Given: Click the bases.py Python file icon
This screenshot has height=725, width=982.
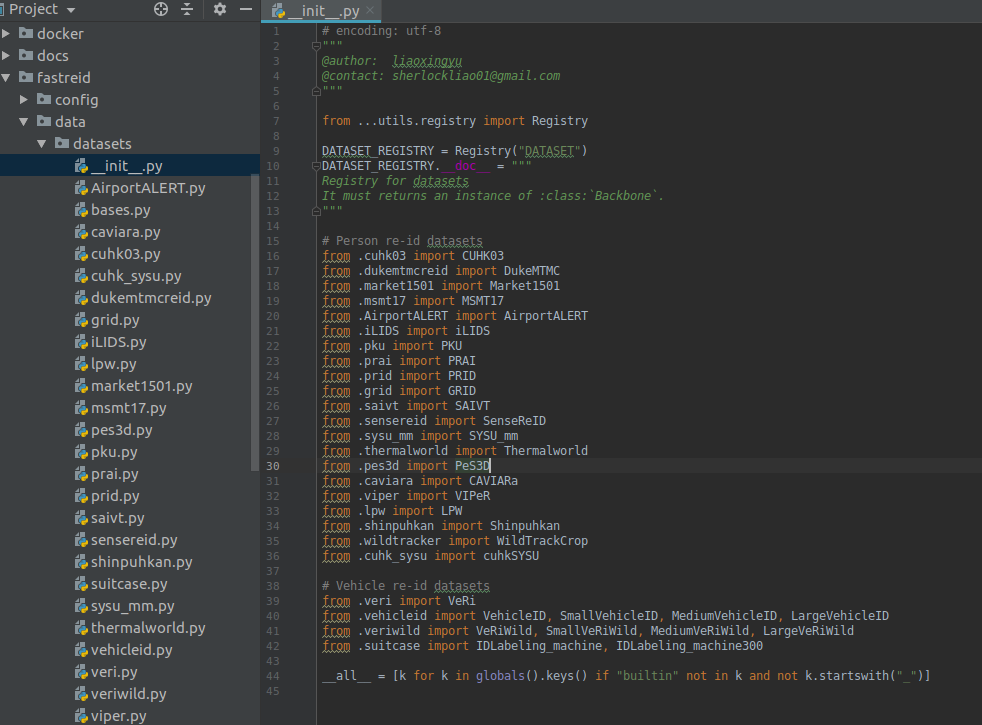Looking at the screenshot, I should coord(81,210).
